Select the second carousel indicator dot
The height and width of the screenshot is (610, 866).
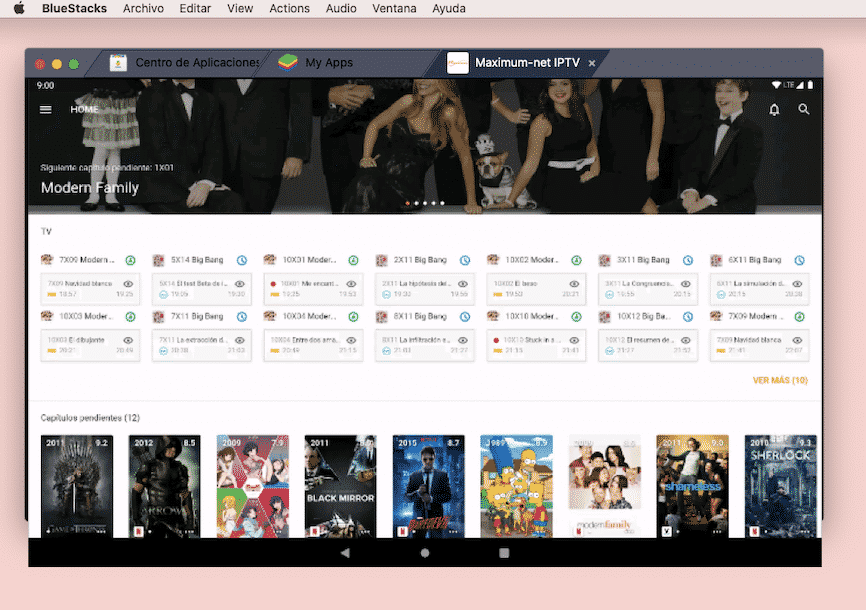click(416, 202)
